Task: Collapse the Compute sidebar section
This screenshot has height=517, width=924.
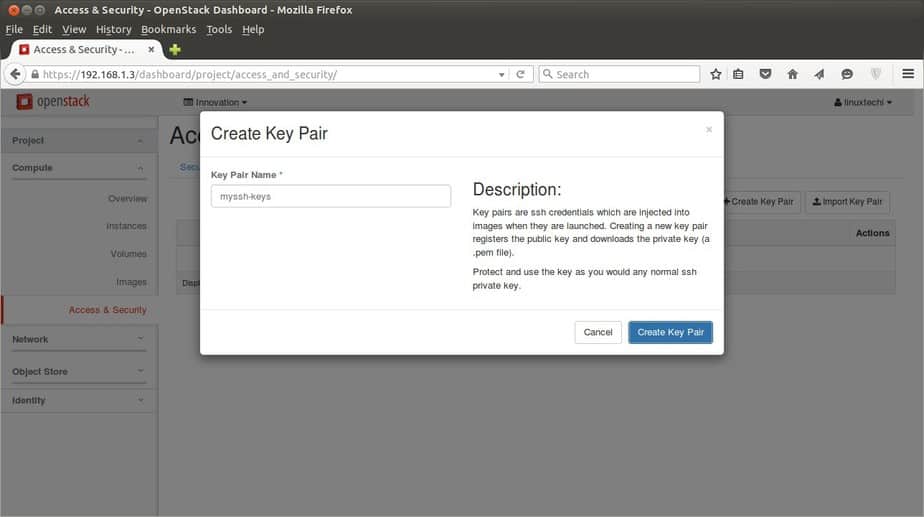Action: pyautogui.click(x=78, y=168)
